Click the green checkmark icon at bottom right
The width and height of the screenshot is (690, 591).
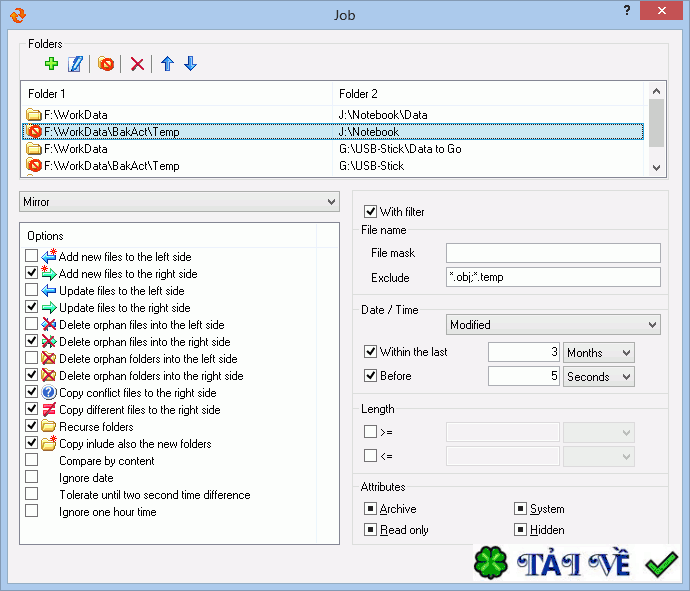click(660, 566)
